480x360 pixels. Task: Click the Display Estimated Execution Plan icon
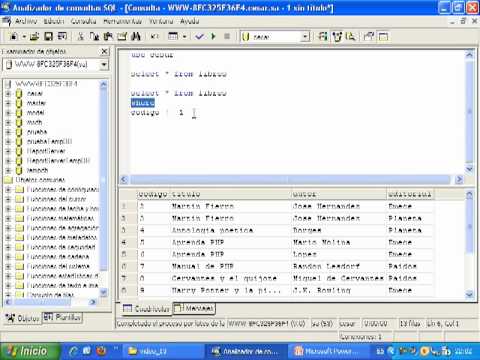(323, 36)
